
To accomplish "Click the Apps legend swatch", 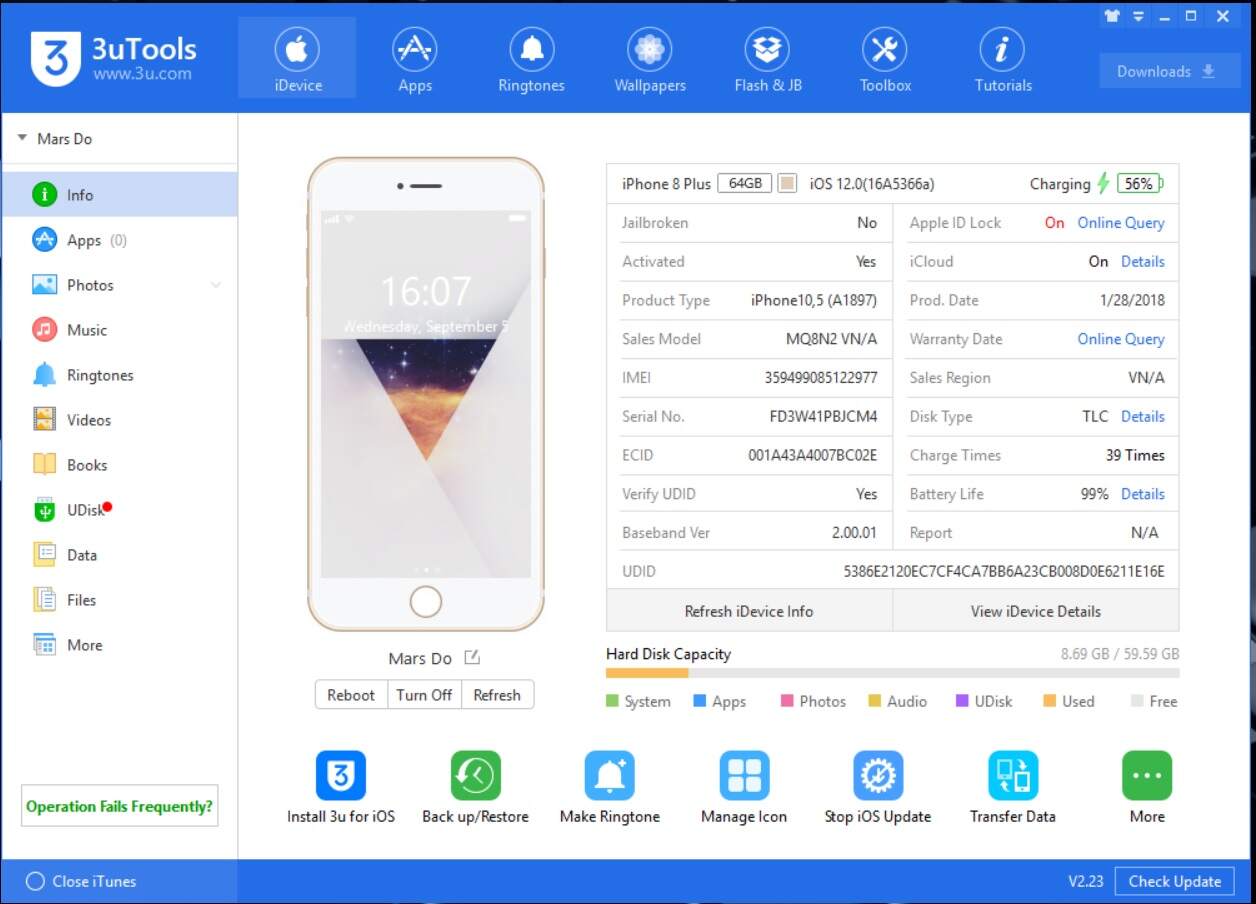I will [x=700, y=701].
